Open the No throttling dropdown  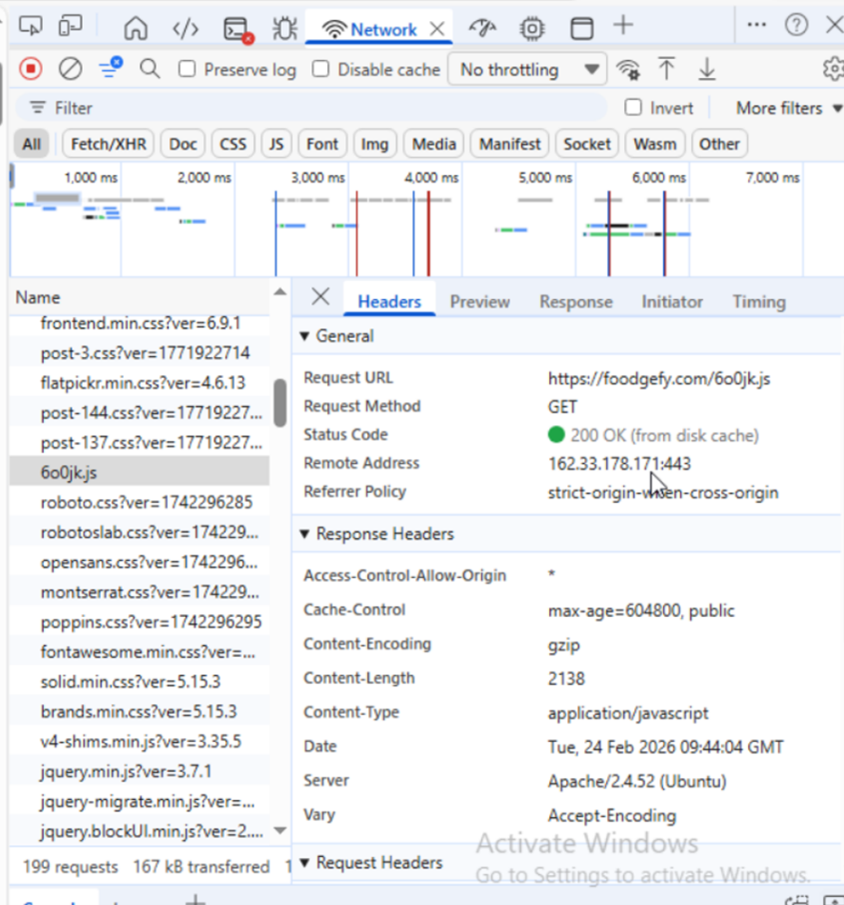527,69
